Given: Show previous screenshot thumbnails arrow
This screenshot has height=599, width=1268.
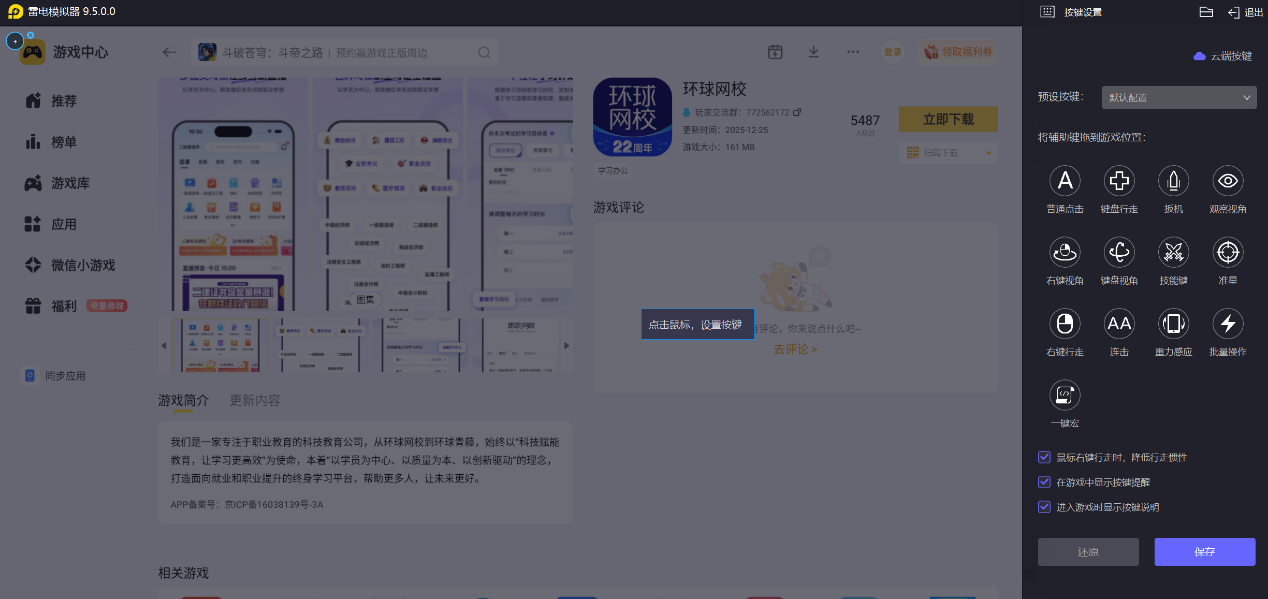Looking at the screenshot, I should (164, 345).
